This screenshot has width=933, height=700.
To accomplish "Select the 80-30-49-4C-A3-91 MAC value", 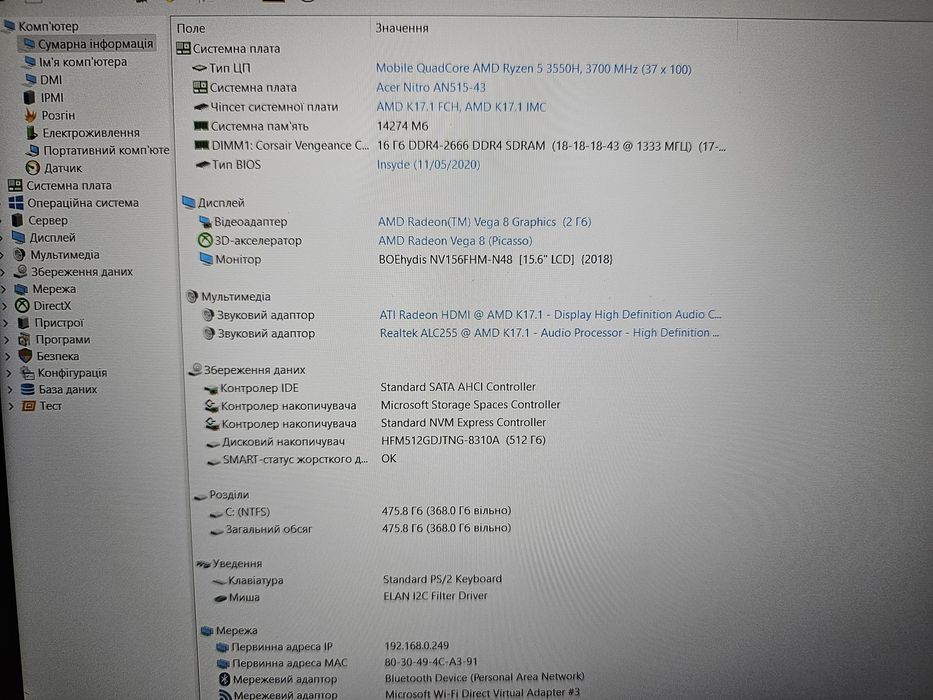I will (x=431, y=662).
